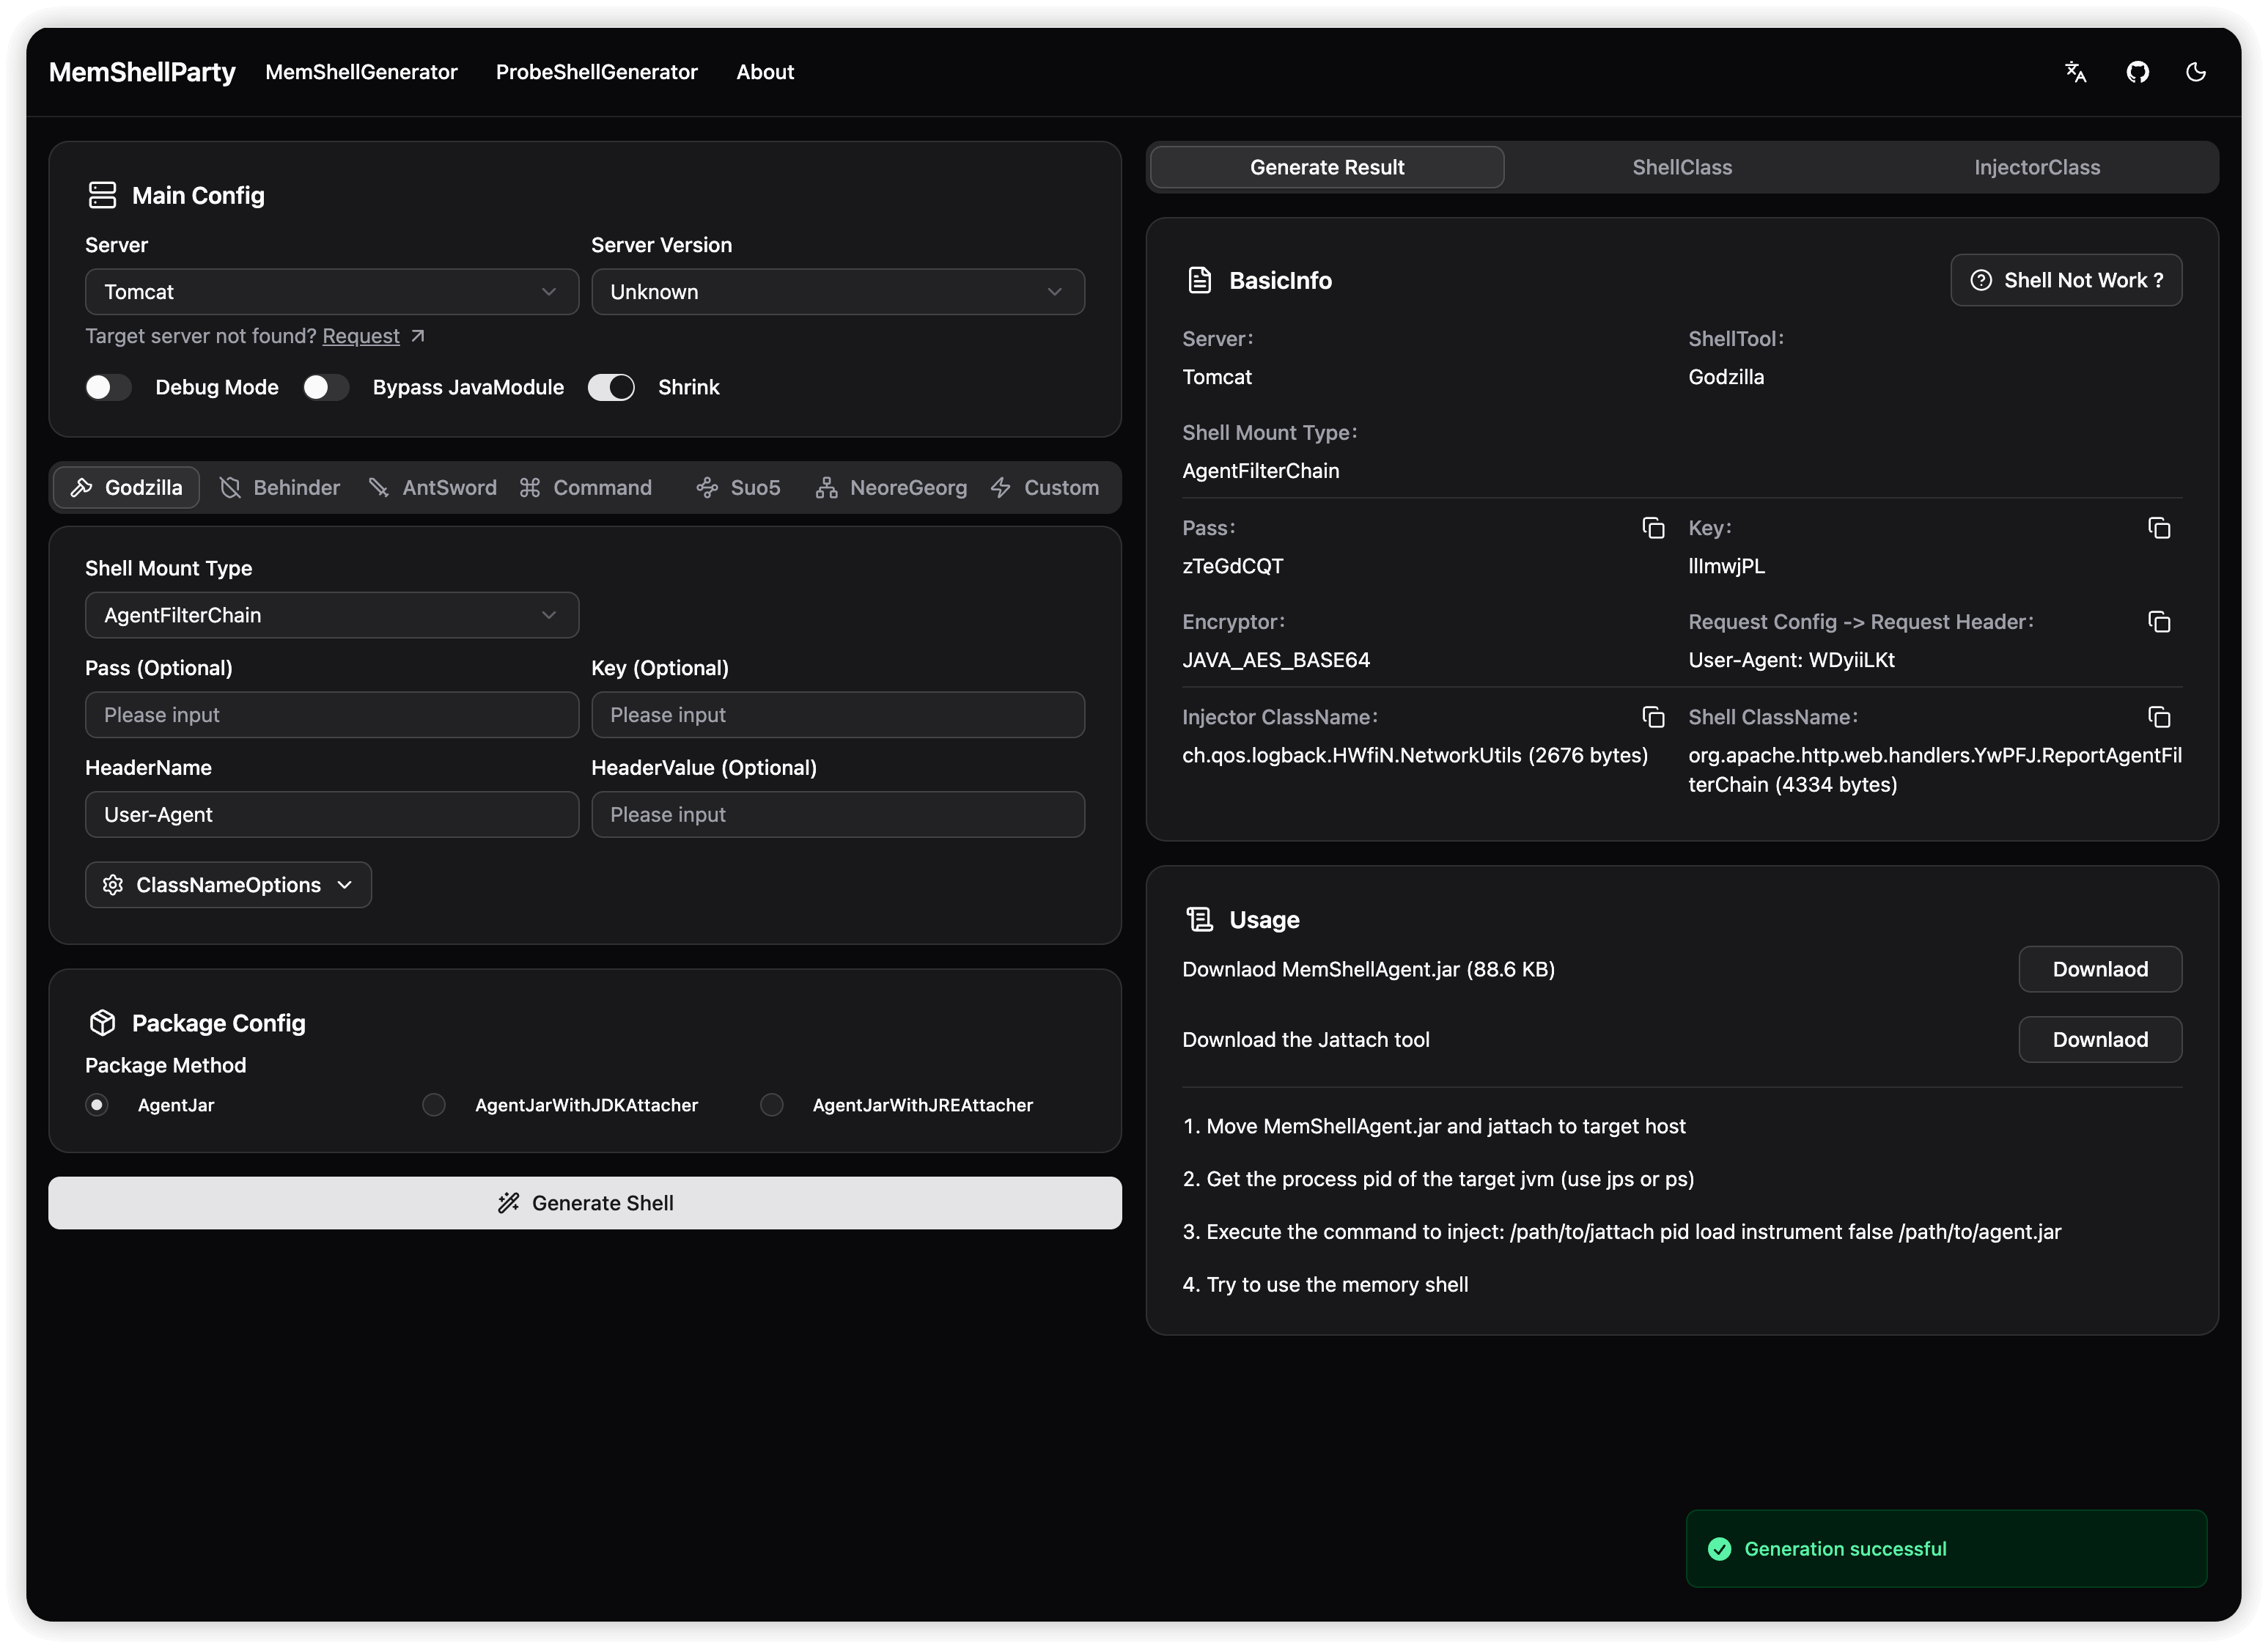Copy the Shell ClassName

tap(2159, 717)
